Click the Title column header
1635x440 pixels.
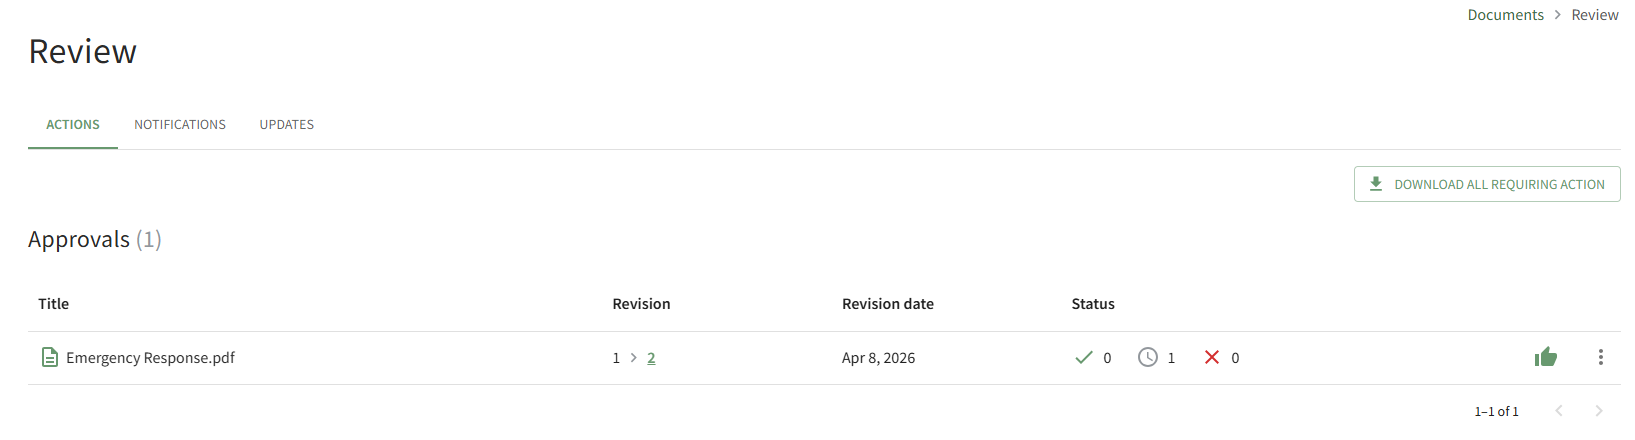click(54, 304)
